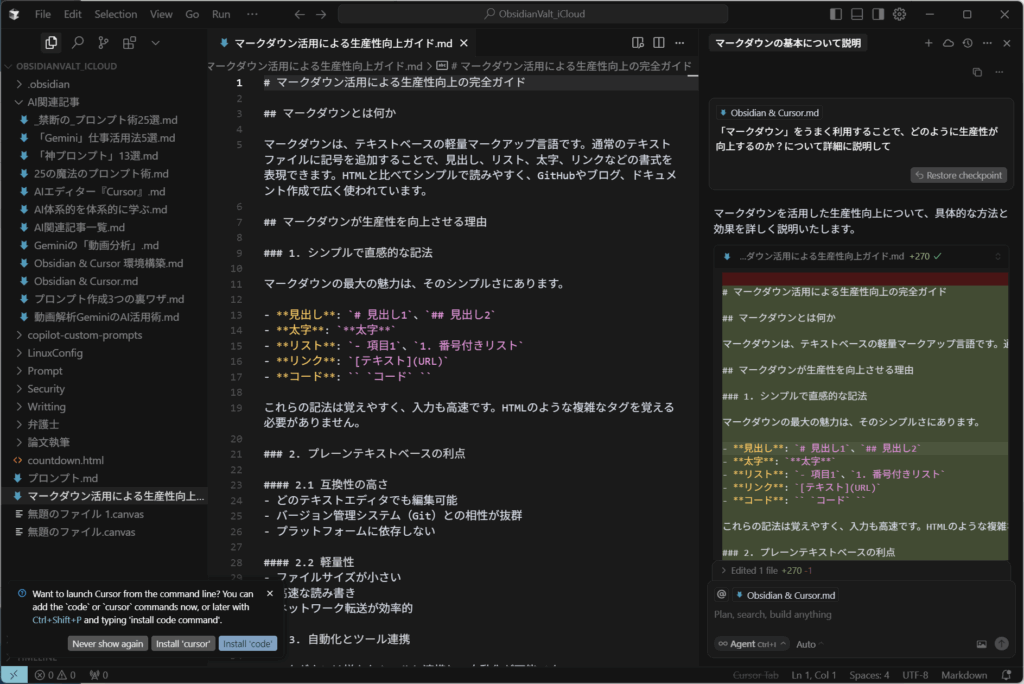This screenshot has height=684, width=1024.
Task: Click the attach image icon in chat input
Action: (981, 644)
